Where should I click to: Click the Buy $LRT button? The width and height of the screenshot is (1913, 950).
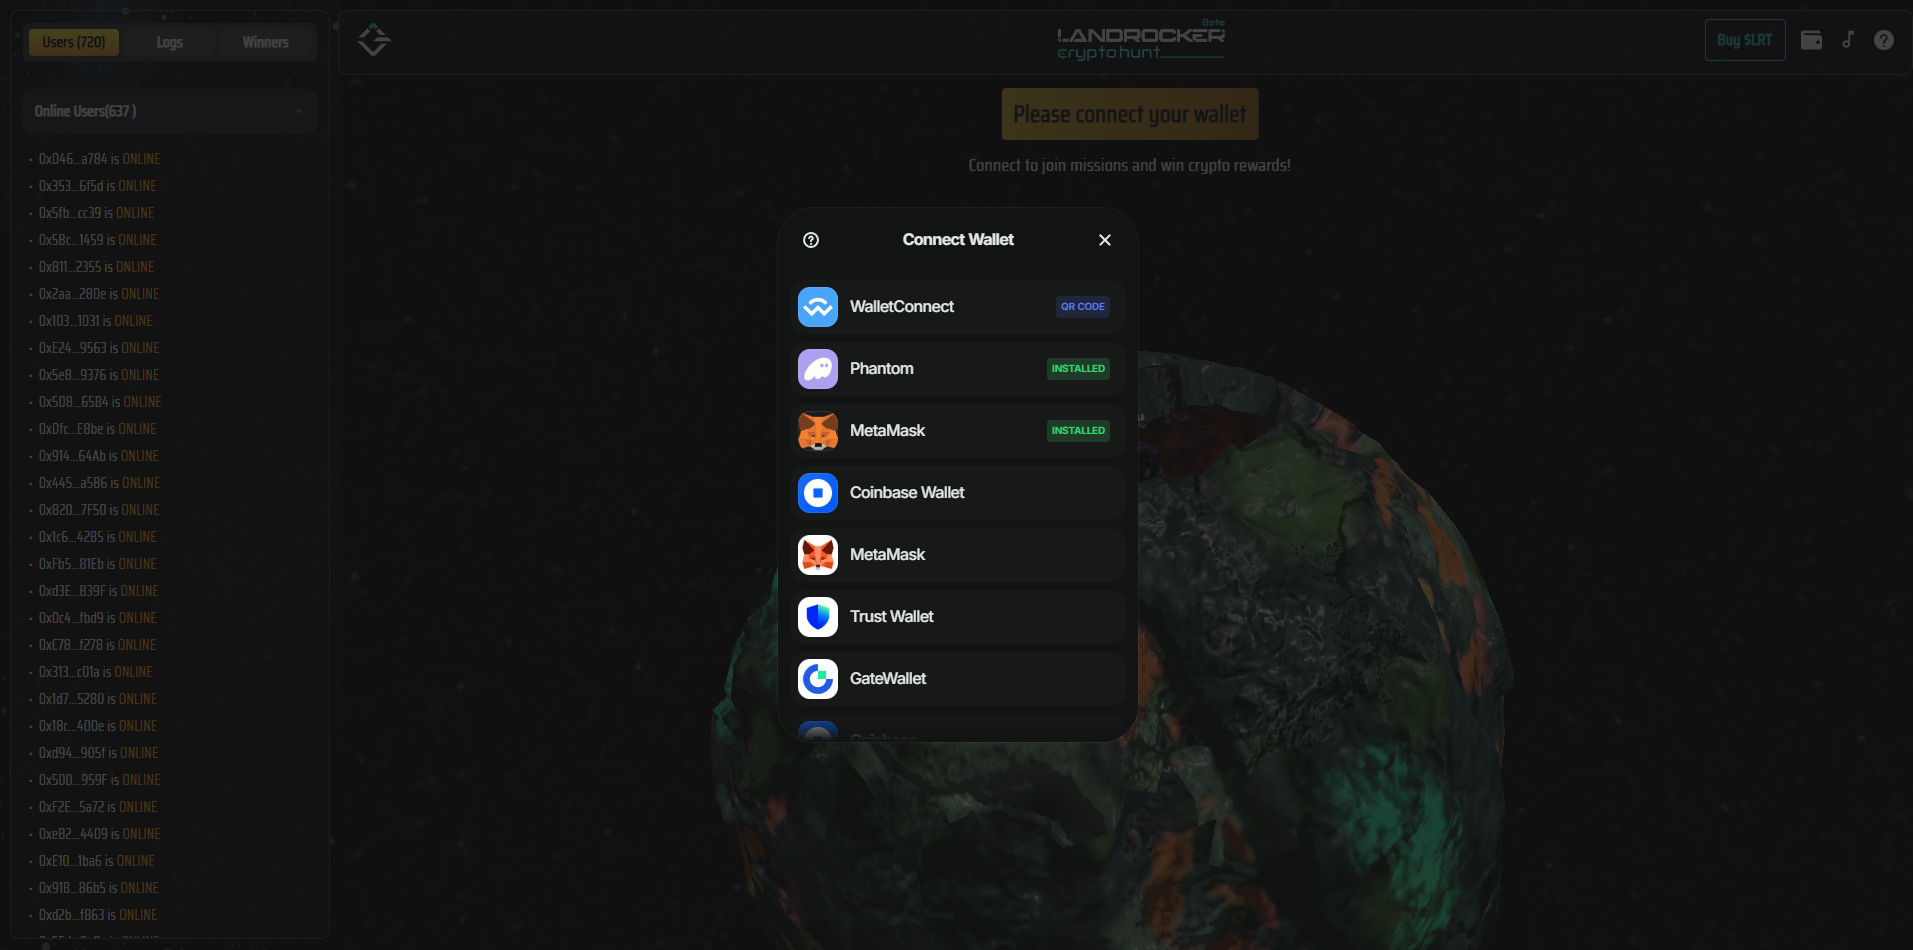click(x=1745, y=40)
